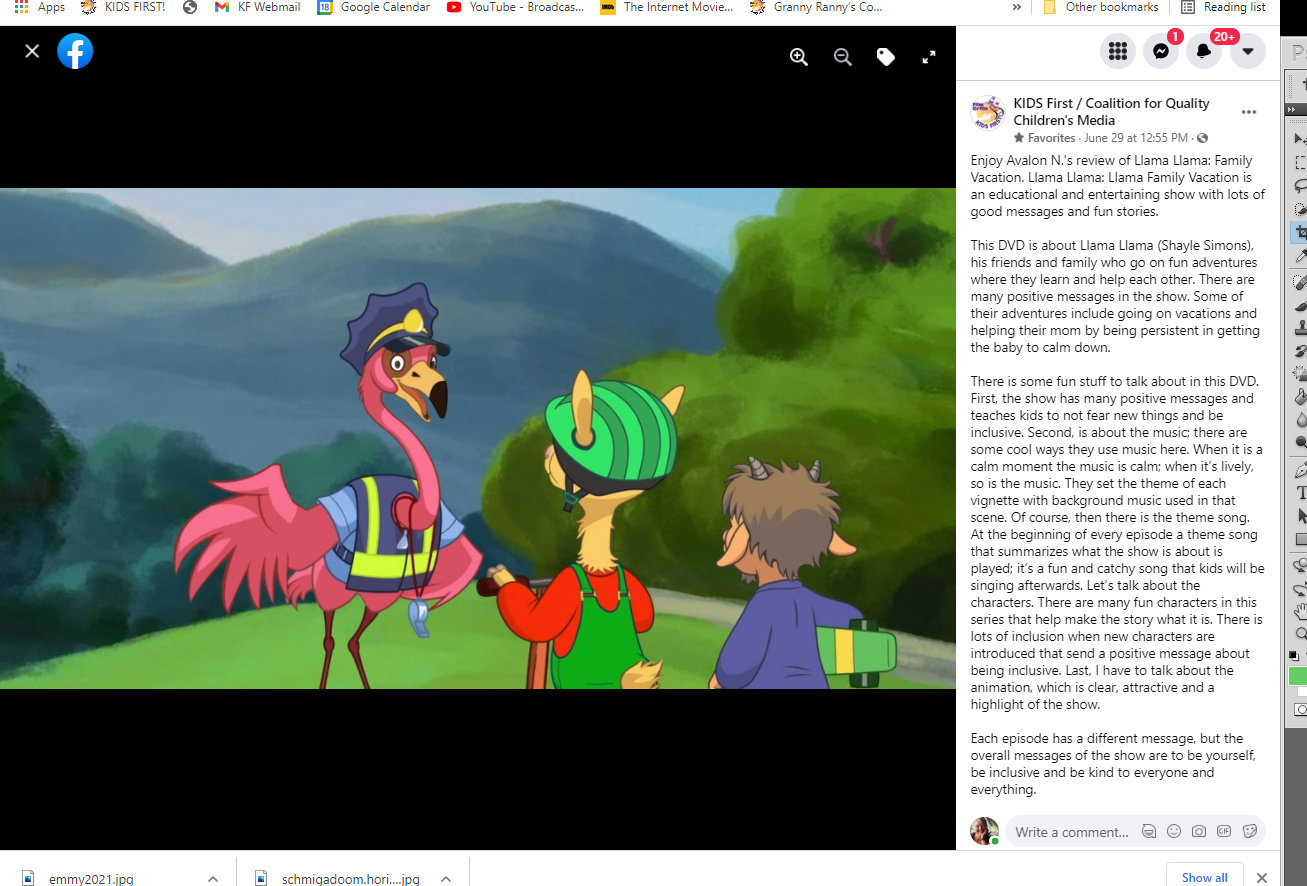Zoom in on the photo
The height and width of the screenshot is (886, 1307).
pos(799,57)
